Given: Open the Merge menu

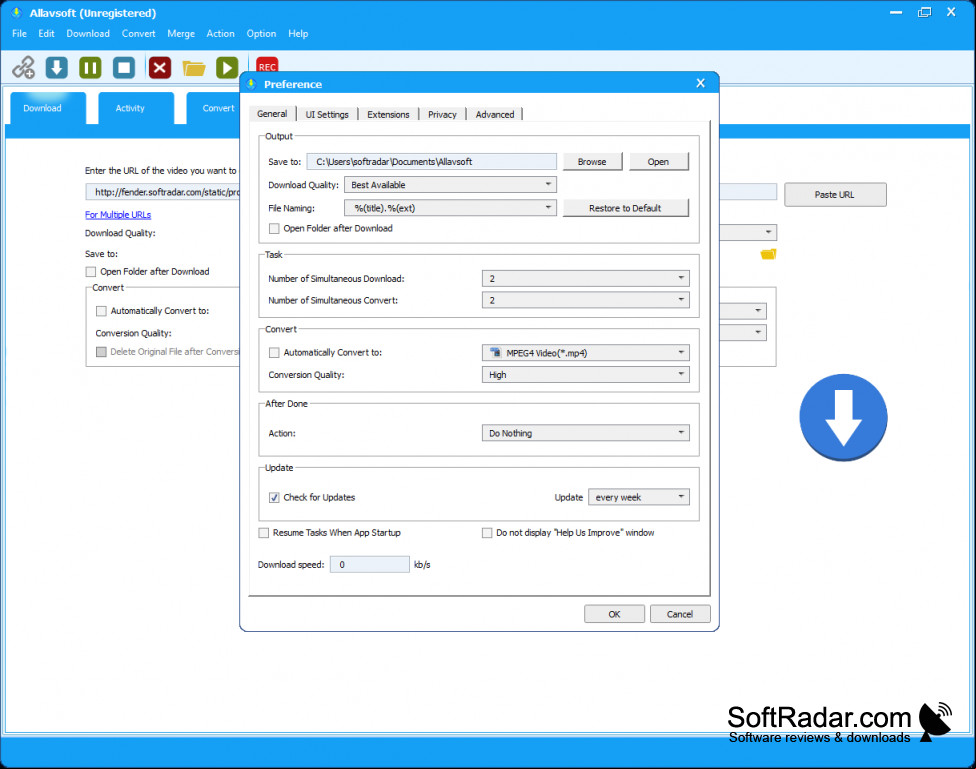Looking at the screenshot, I should tap(181, 34).
